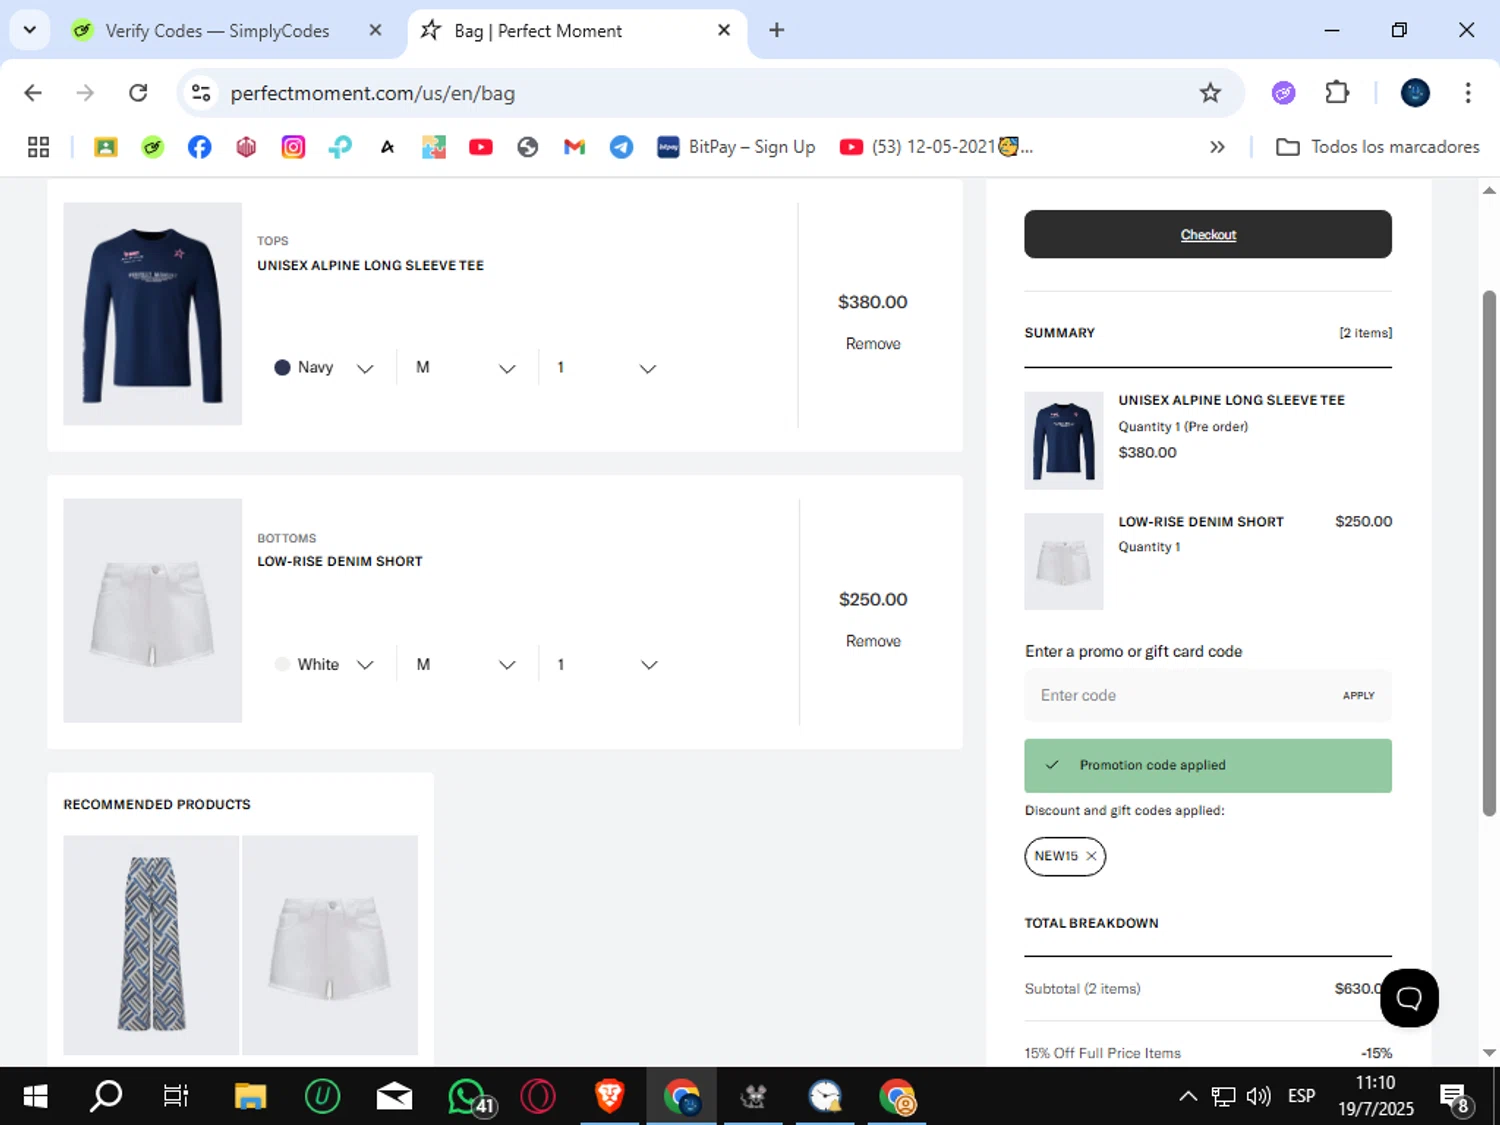Image resolution: width=1500 pixels, height=1125 pixels.
Task: Click the volume icon in system tray
Action: (x=1259, y=1096)
